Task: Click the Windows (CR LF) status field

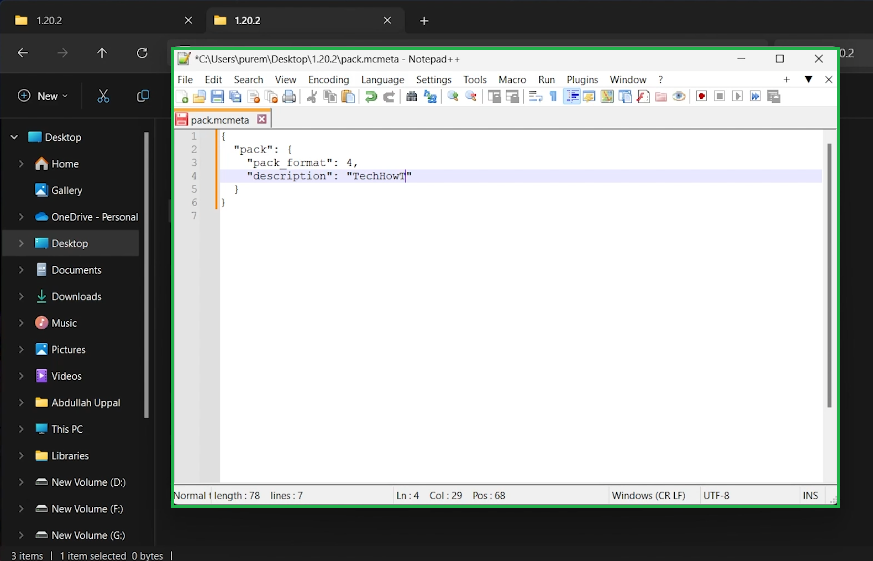Action: pos(648,495)
